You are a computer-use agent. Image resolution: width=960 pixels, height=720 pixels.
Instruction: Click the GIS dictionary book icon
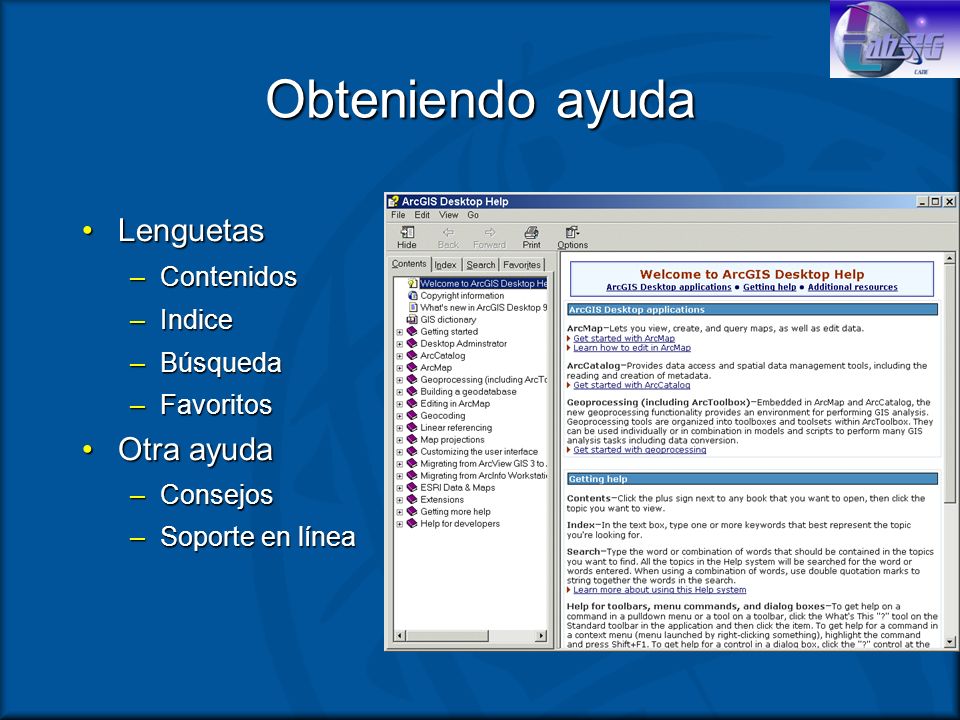pos(412,320)
